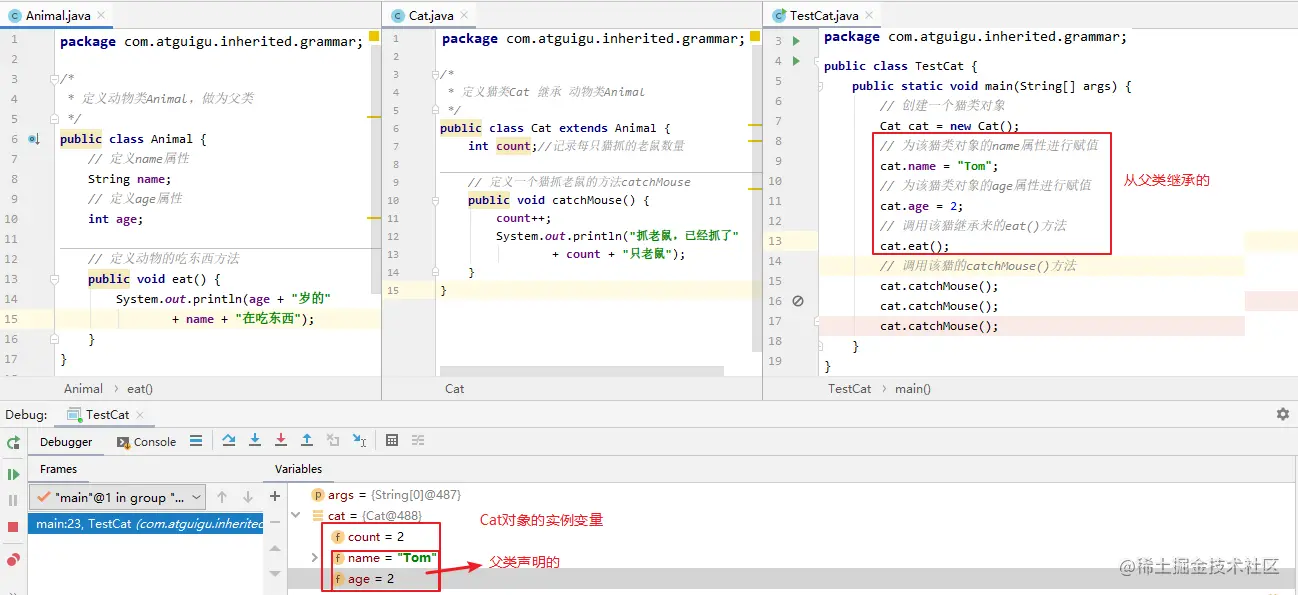Click the Step Over icon in debug toolbar
This screenshot has height=595, width=1298.
(228, 440)
